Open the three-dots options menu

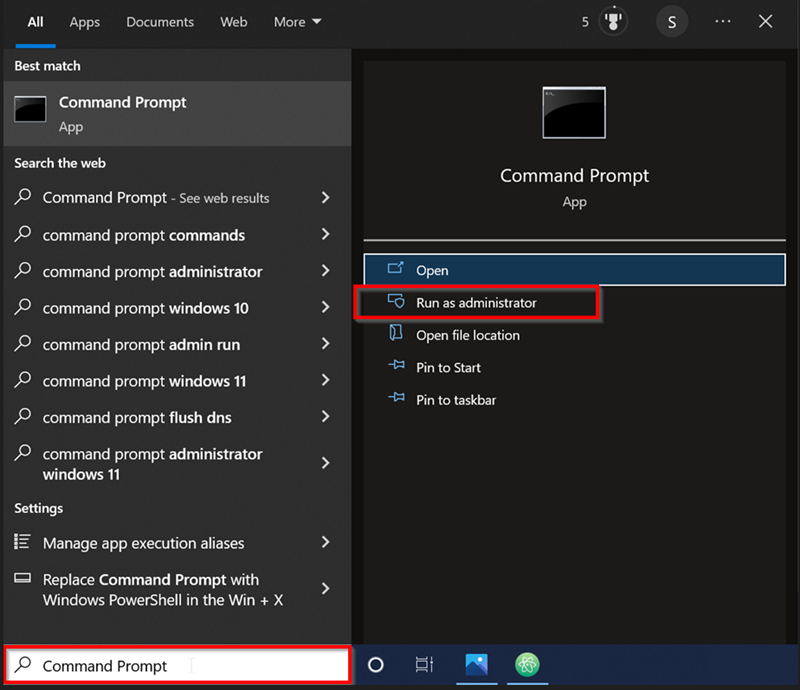coord(721,22)
